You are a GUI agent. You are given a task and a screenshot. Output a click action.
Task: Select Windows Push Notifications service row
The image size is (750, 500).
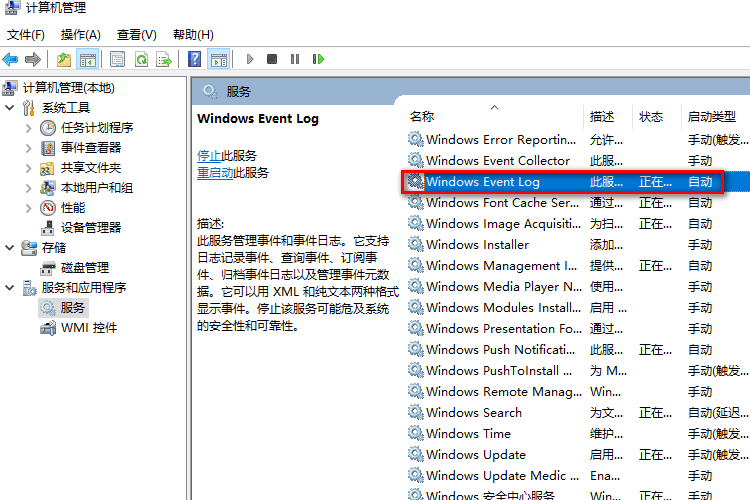[x=577, y=350]
